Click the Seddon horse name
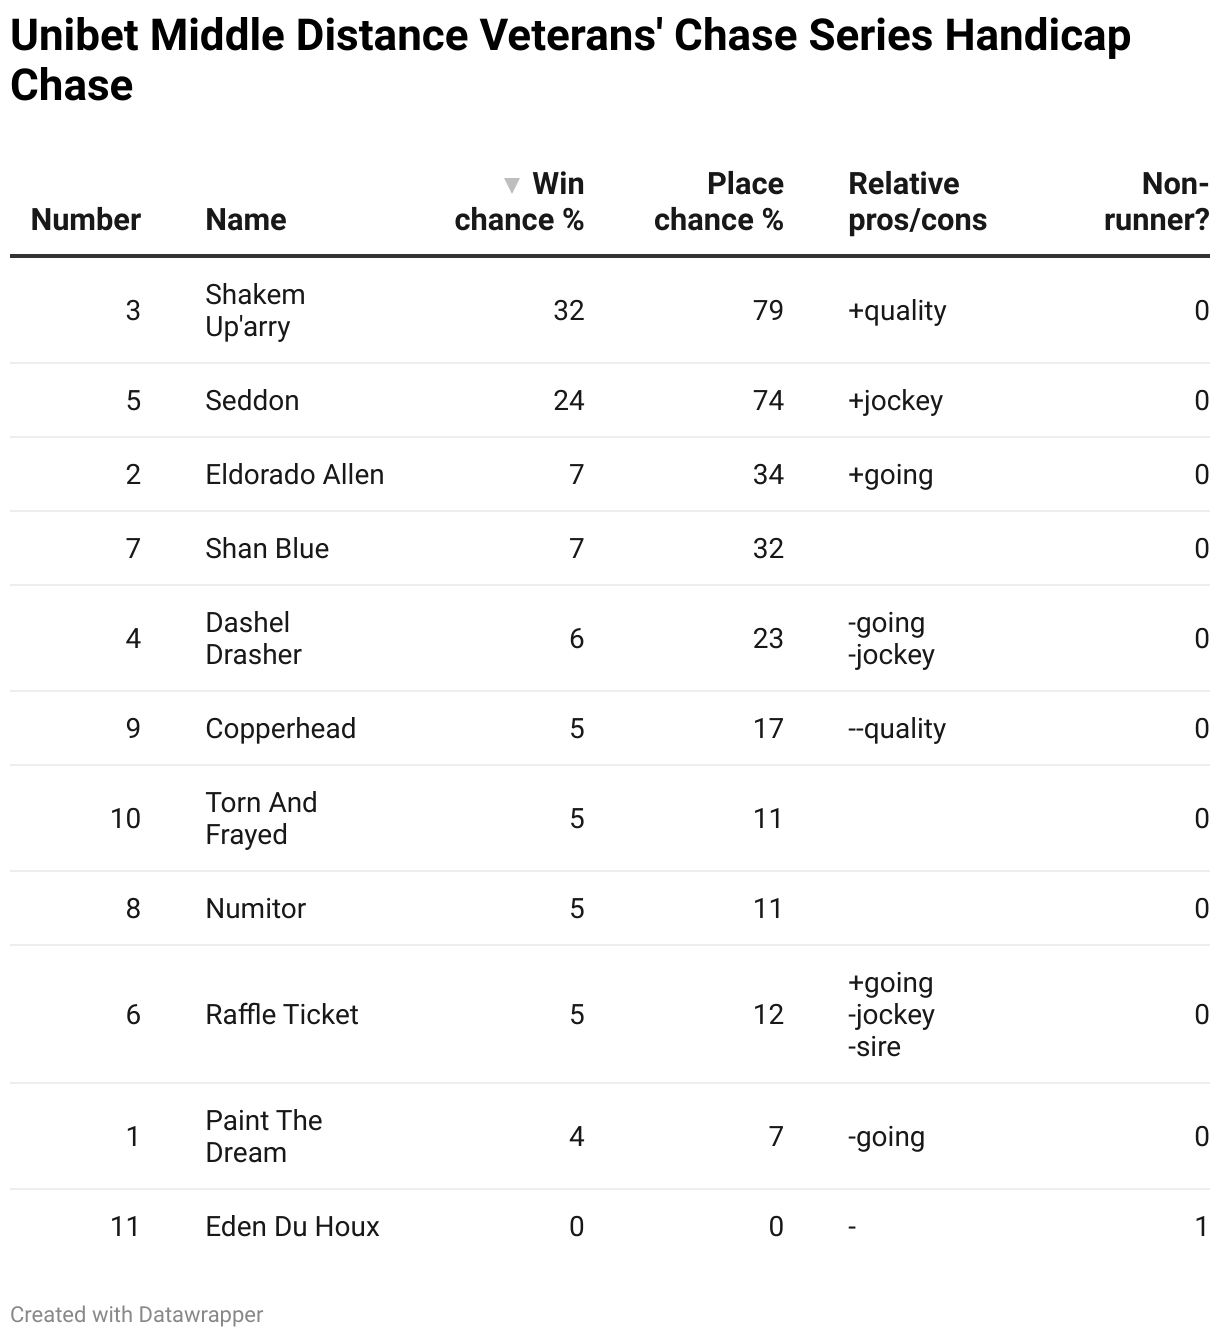Screen dimensions: 1220x1338 coord(252,401)
